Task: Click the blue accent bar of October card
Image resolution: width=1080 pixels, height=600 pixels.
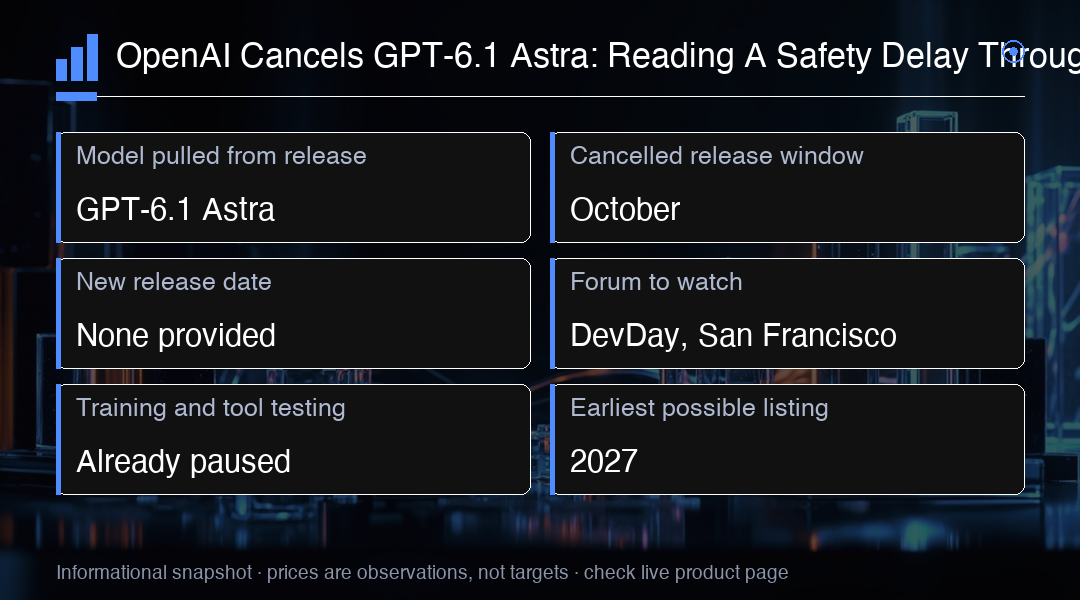Action: (x=553, y=187)
